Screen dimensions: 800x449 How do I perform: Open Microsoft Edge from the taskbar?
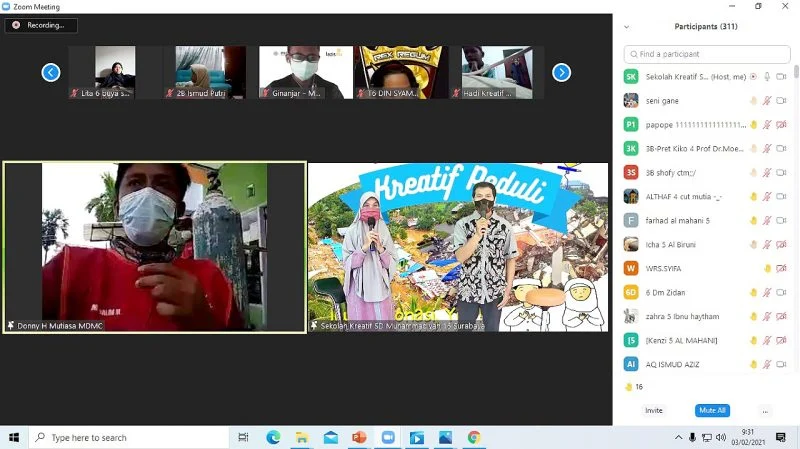click(273, 437)
